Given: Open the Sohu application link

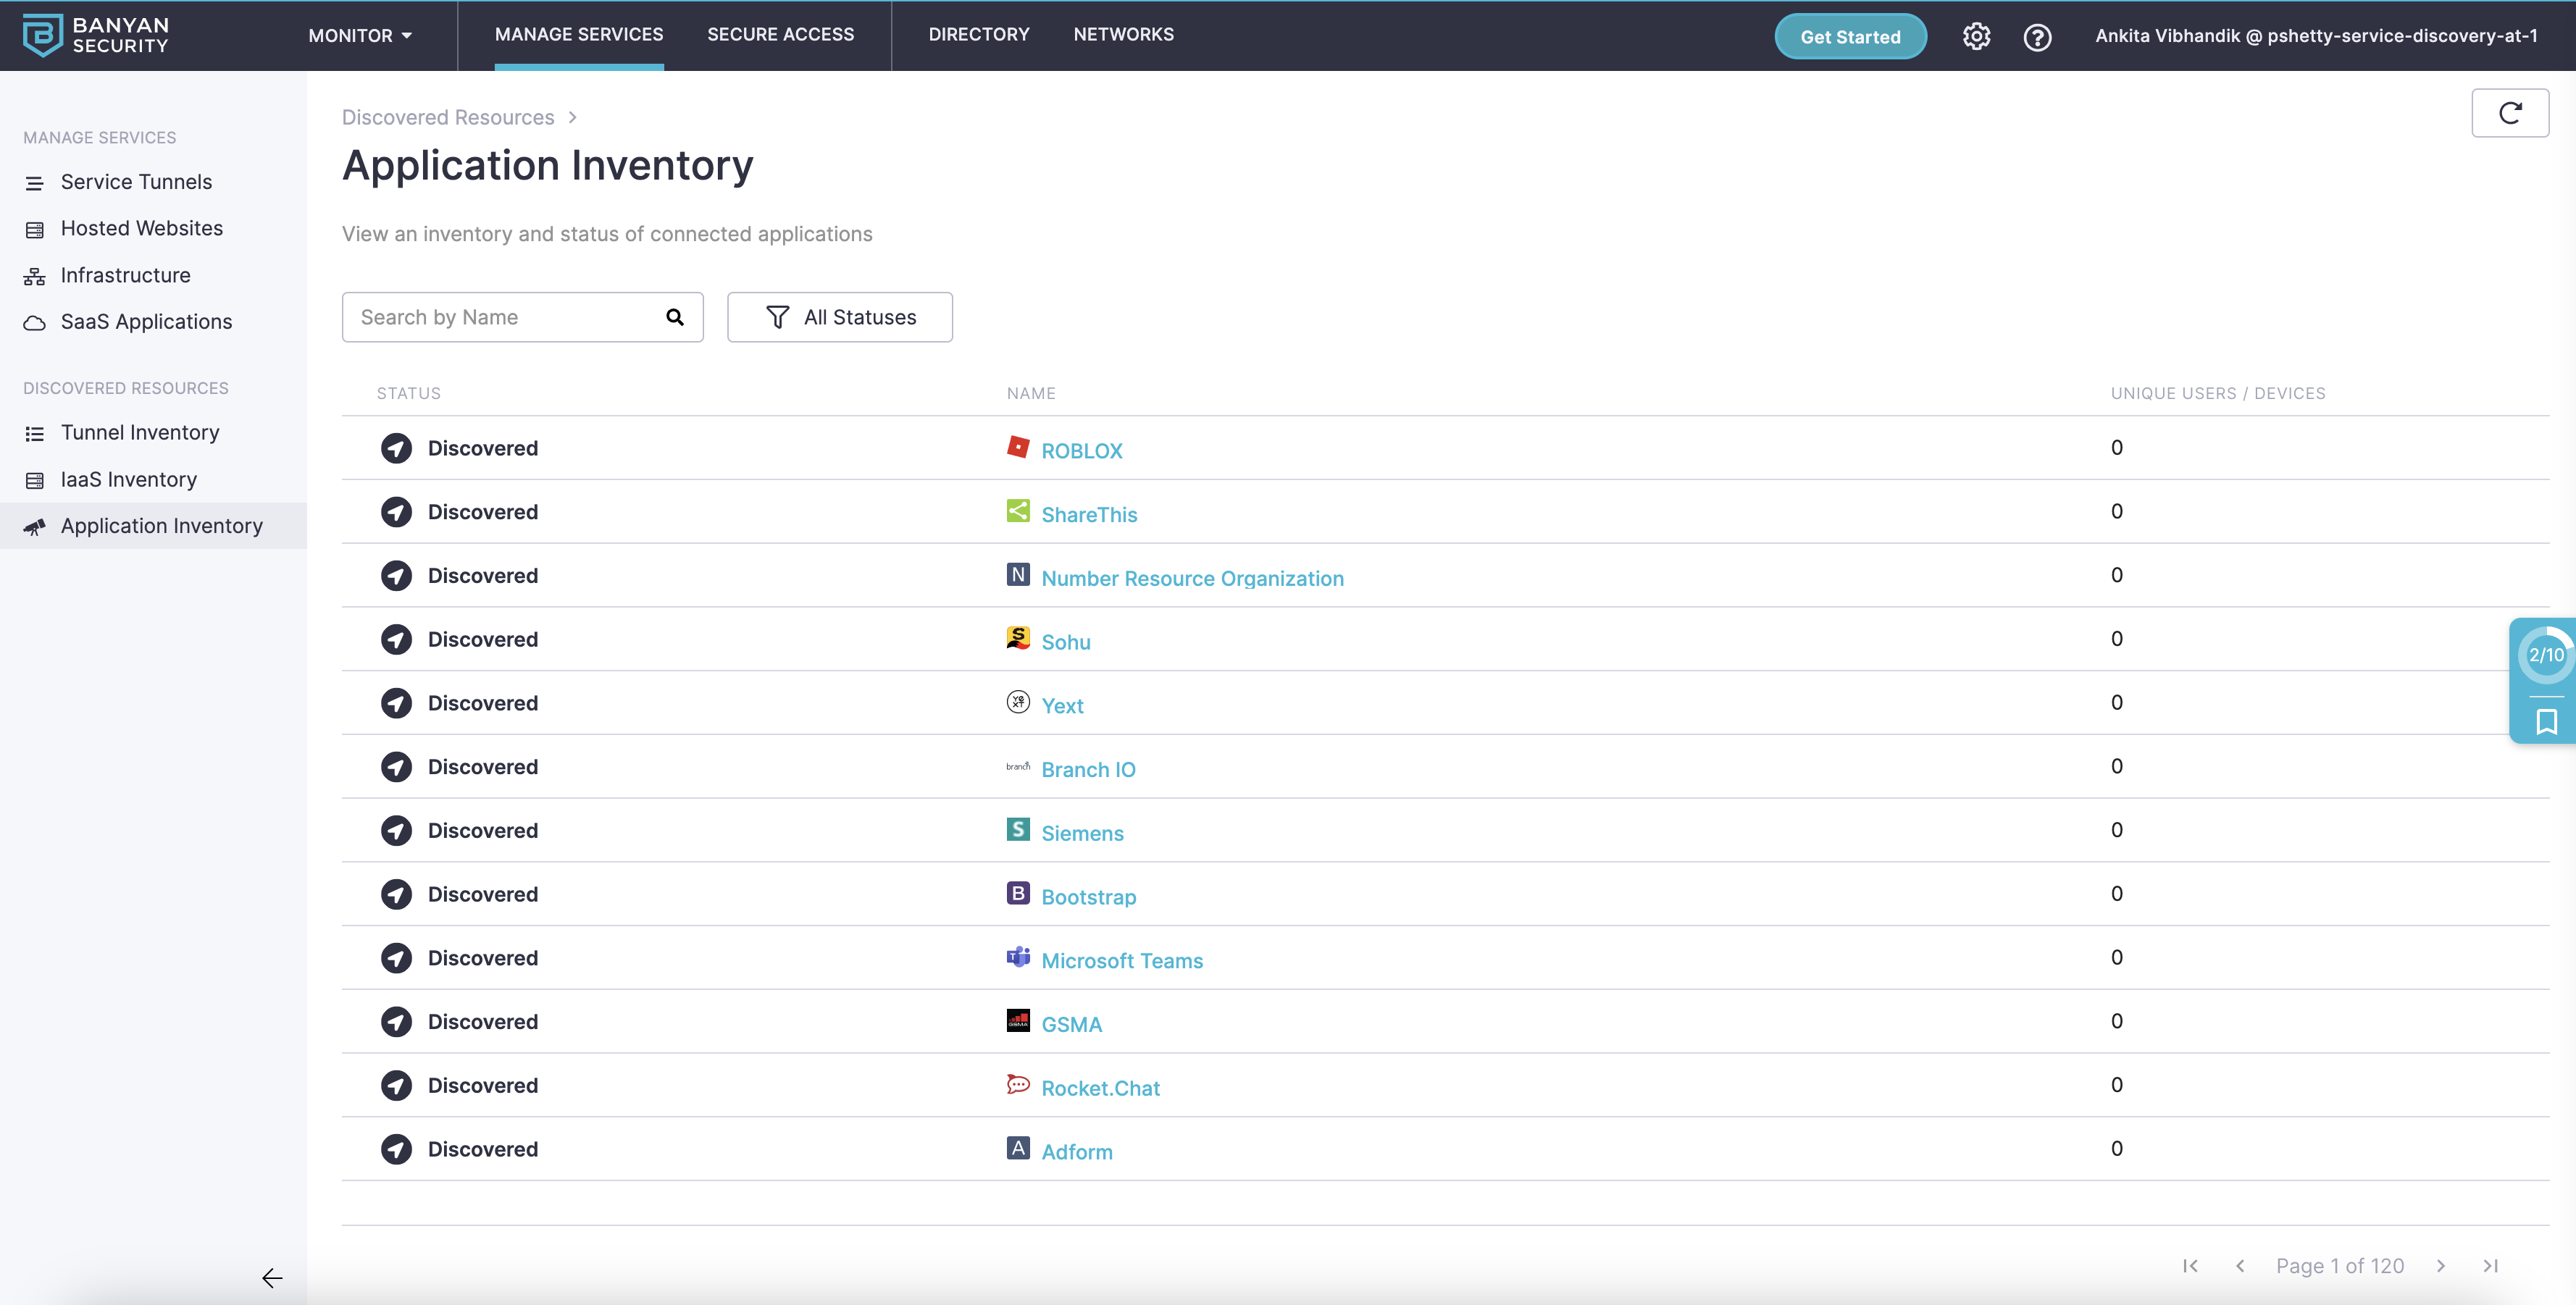Looking at the screenshot, I should click(x=1065, y=642).
